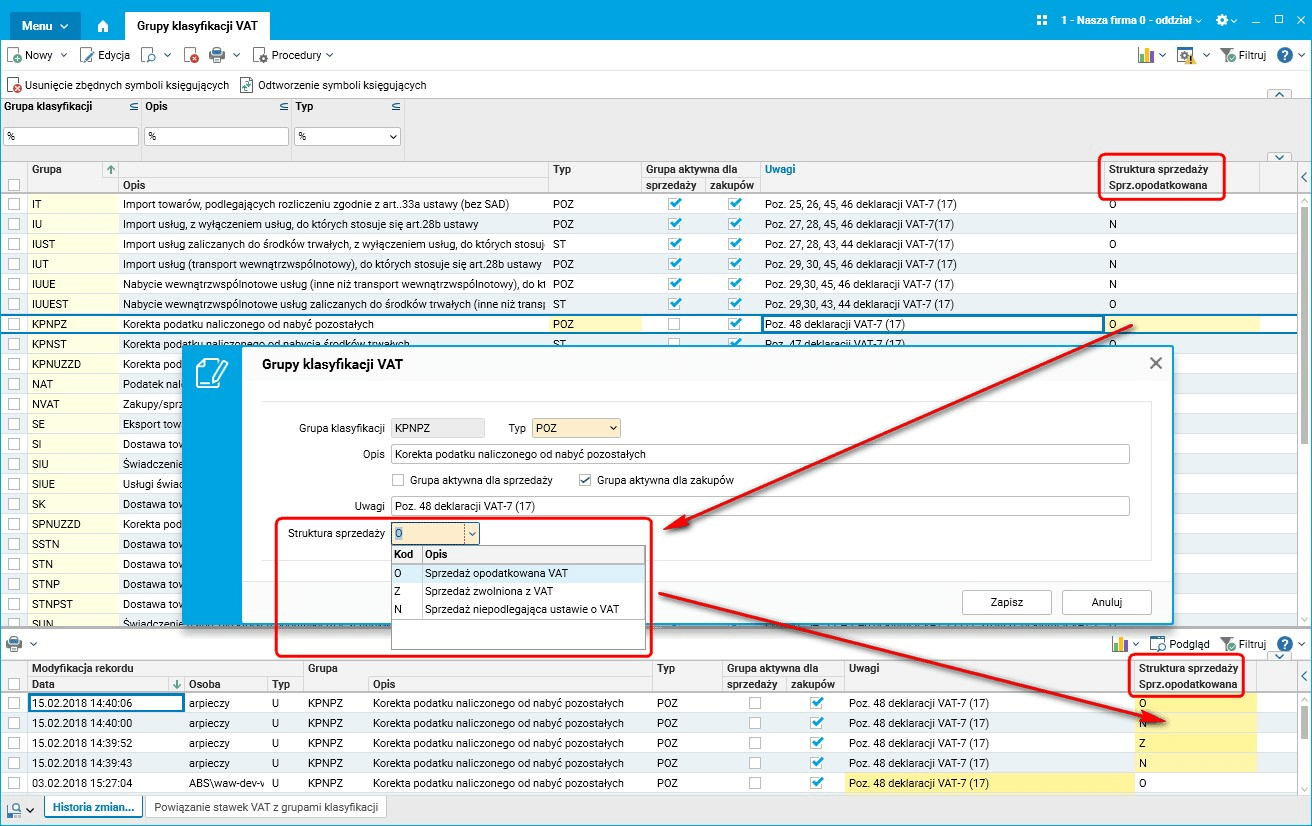
Task: Open the settings gear in title bar
Action: [1222, 20]
